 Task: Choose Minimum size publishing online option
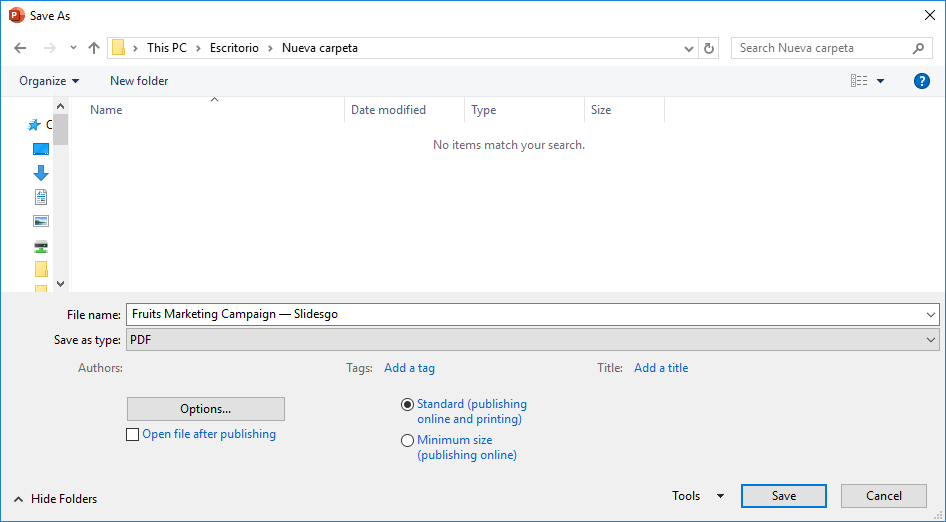407,440
